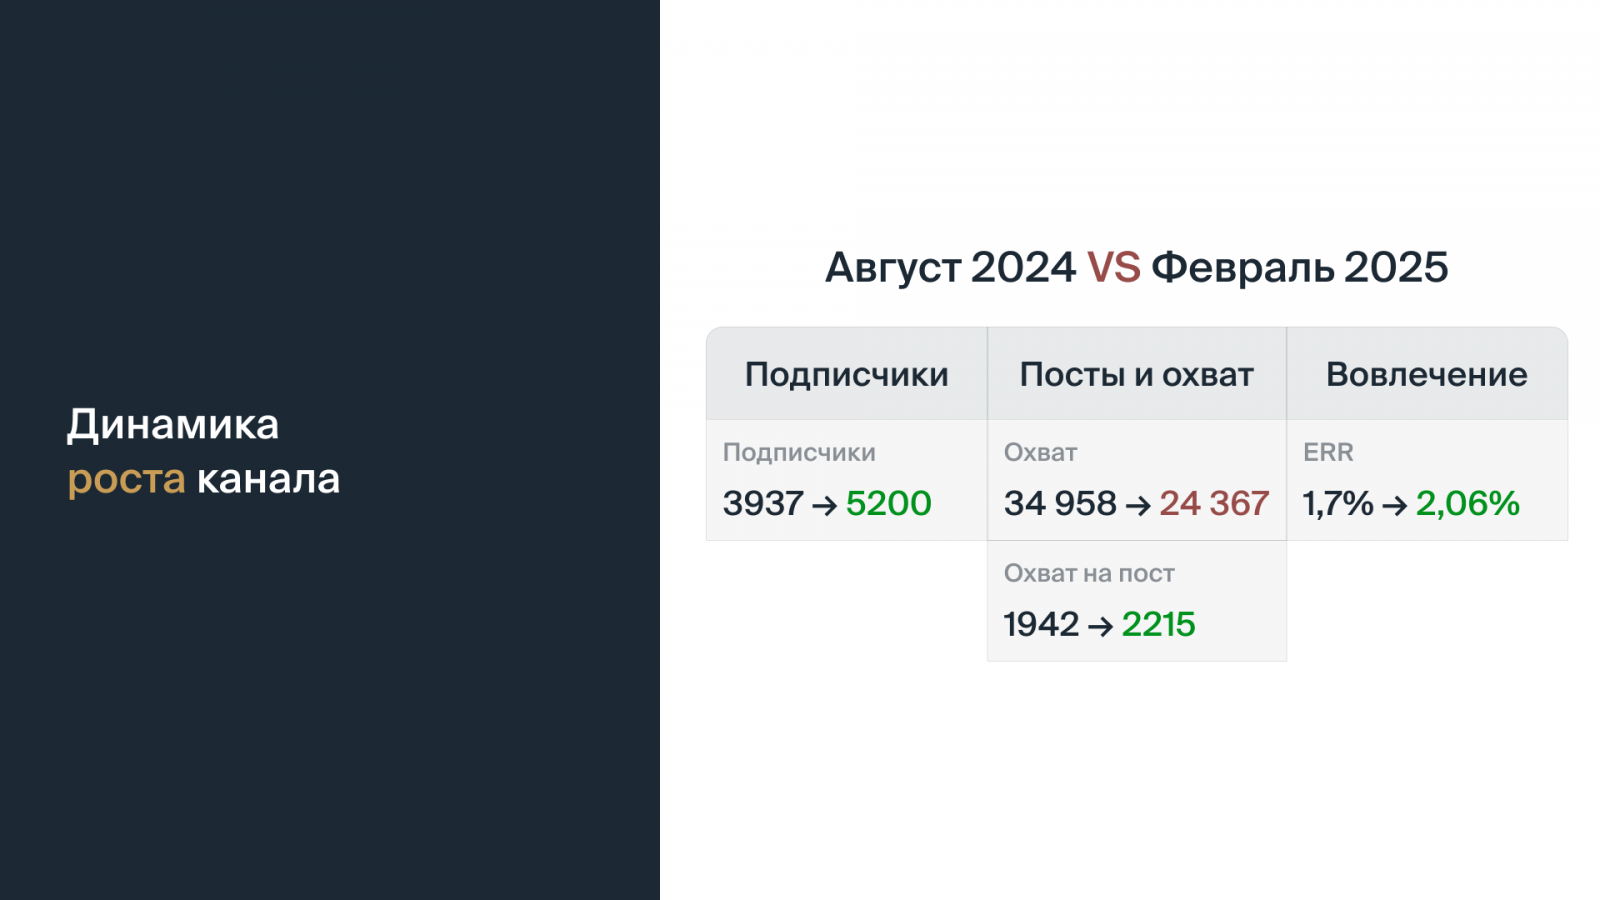Click the arrow between 3937 and 5200
This screenshot has height=900, width=1600.
click(824, 505)
